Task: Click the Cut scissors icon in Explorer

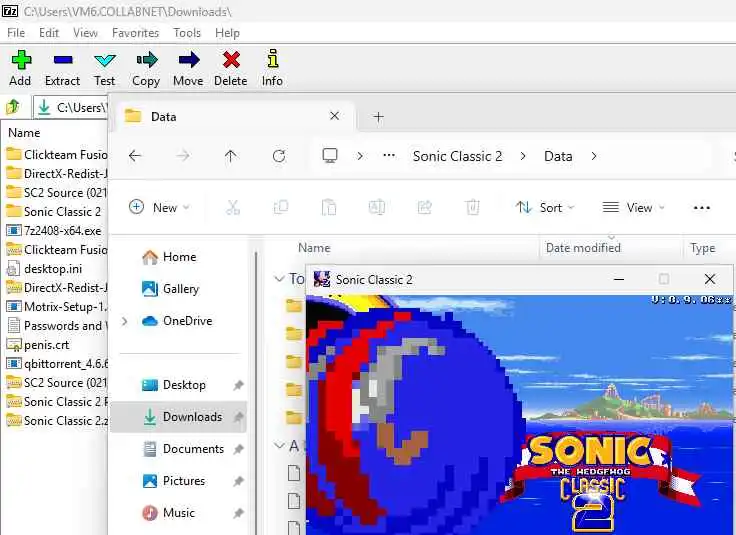Action: coord(233,207)
